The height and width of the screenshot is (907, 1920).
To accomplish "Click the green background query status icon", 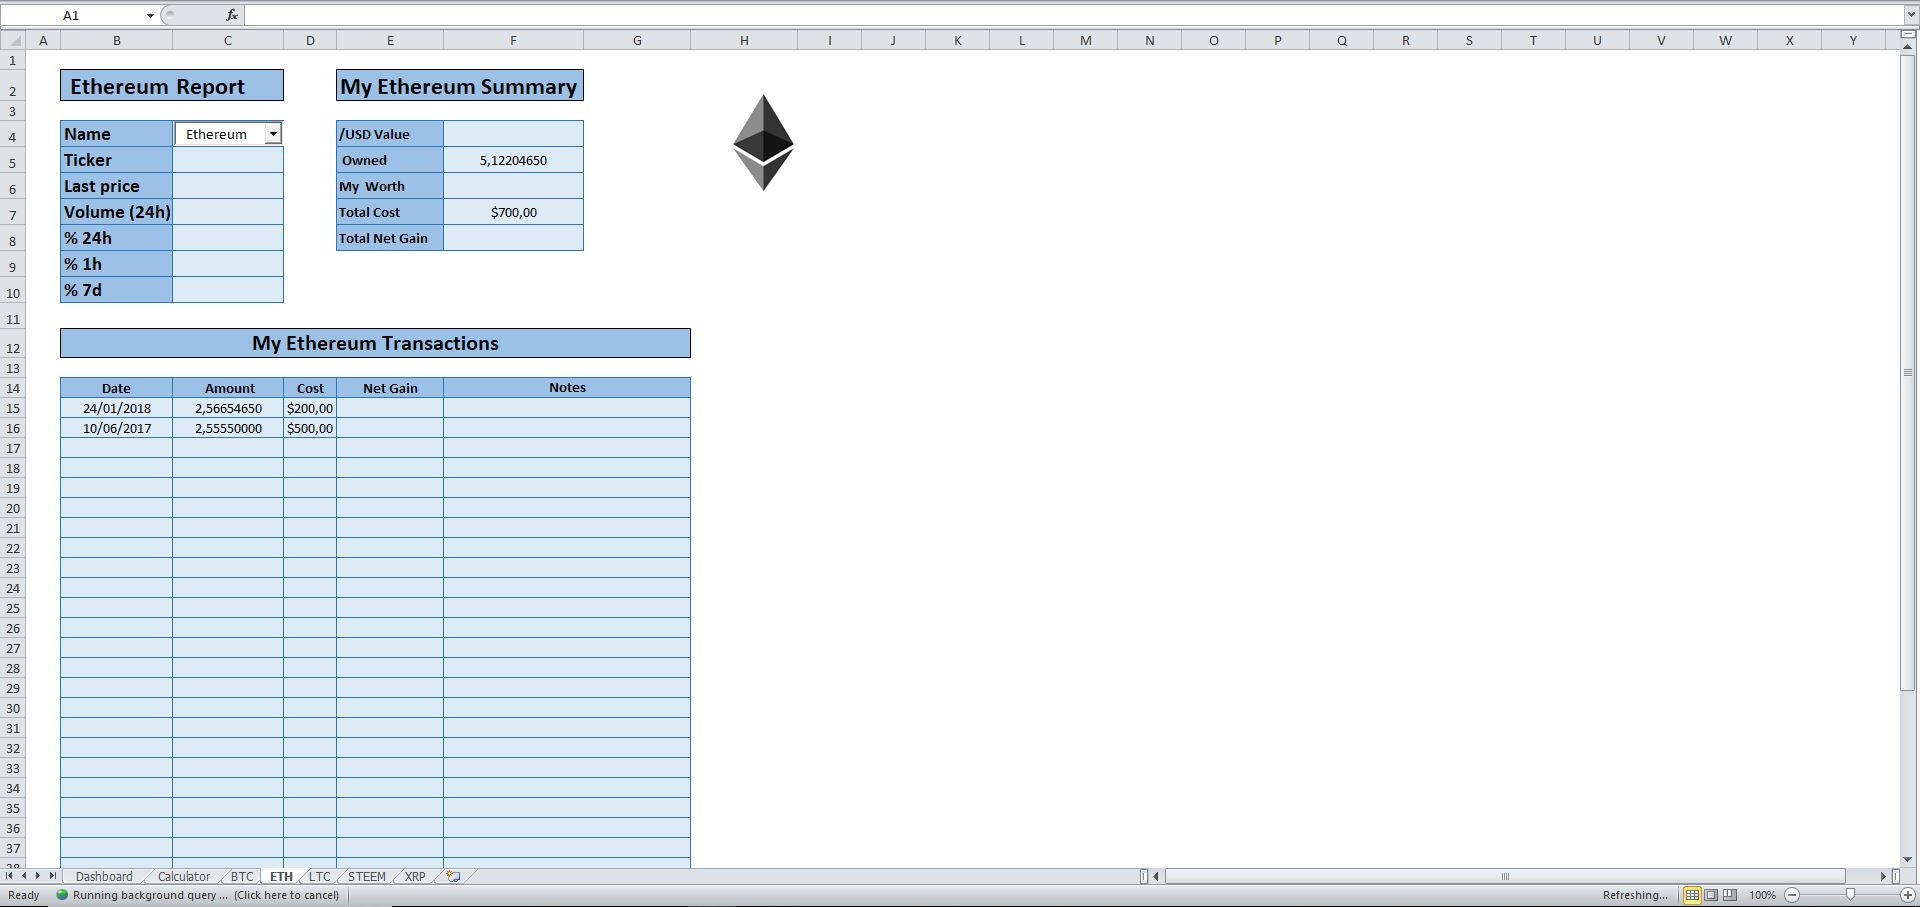I will click(62, 895).
